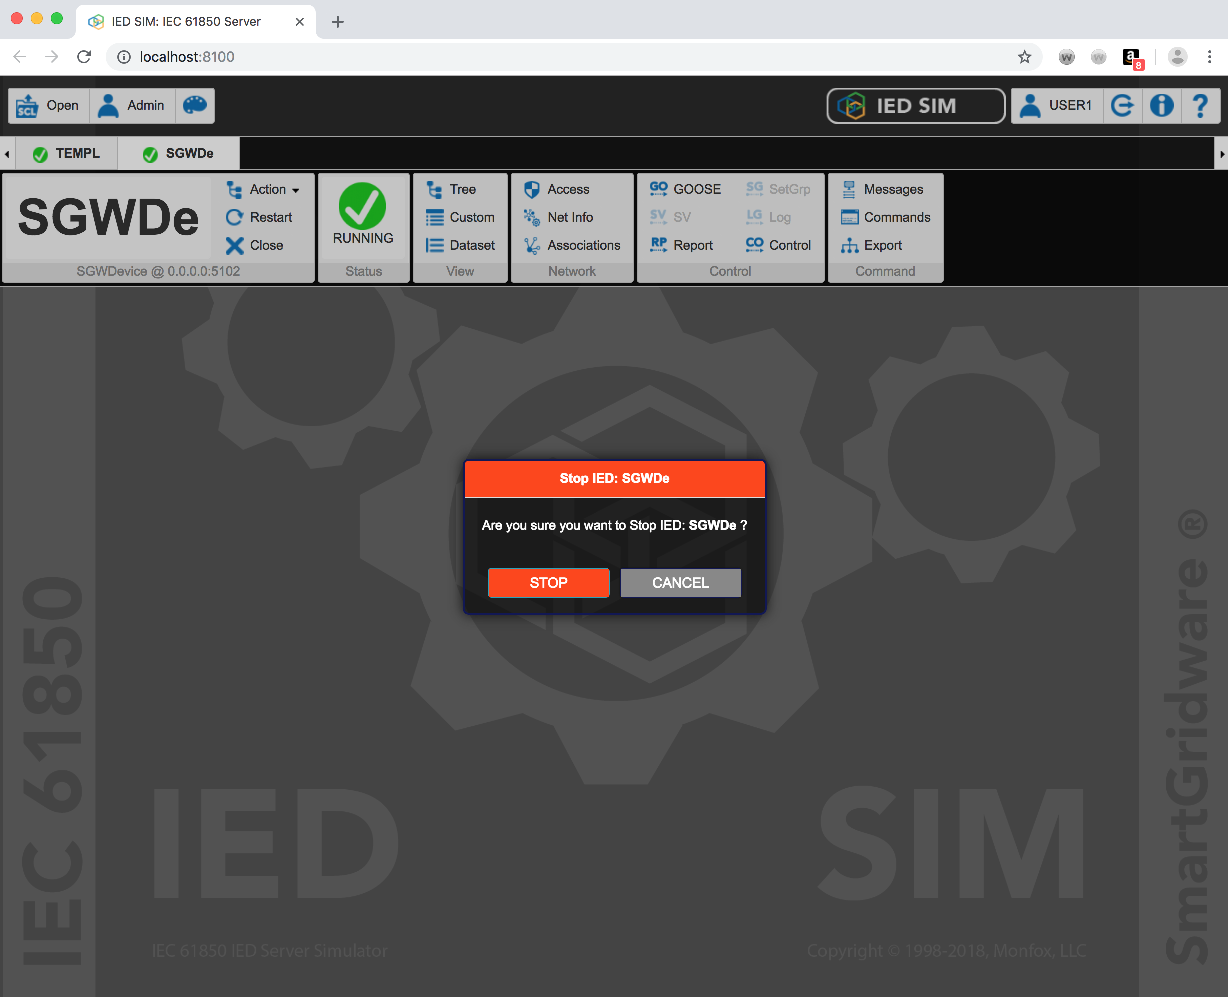
Task: Click the browser address bar
Action: click(575, 57)
